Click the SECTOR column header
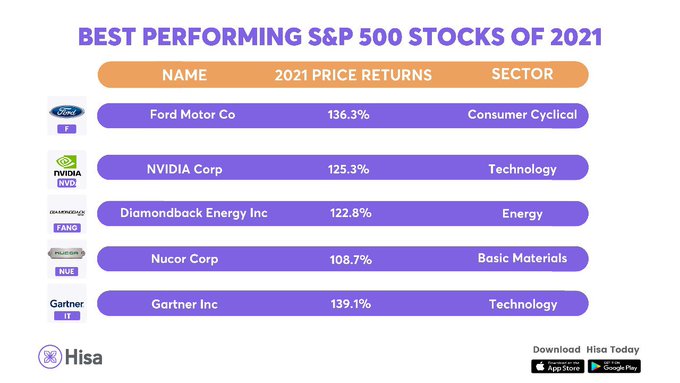680x383 pixels. point(522,74)
